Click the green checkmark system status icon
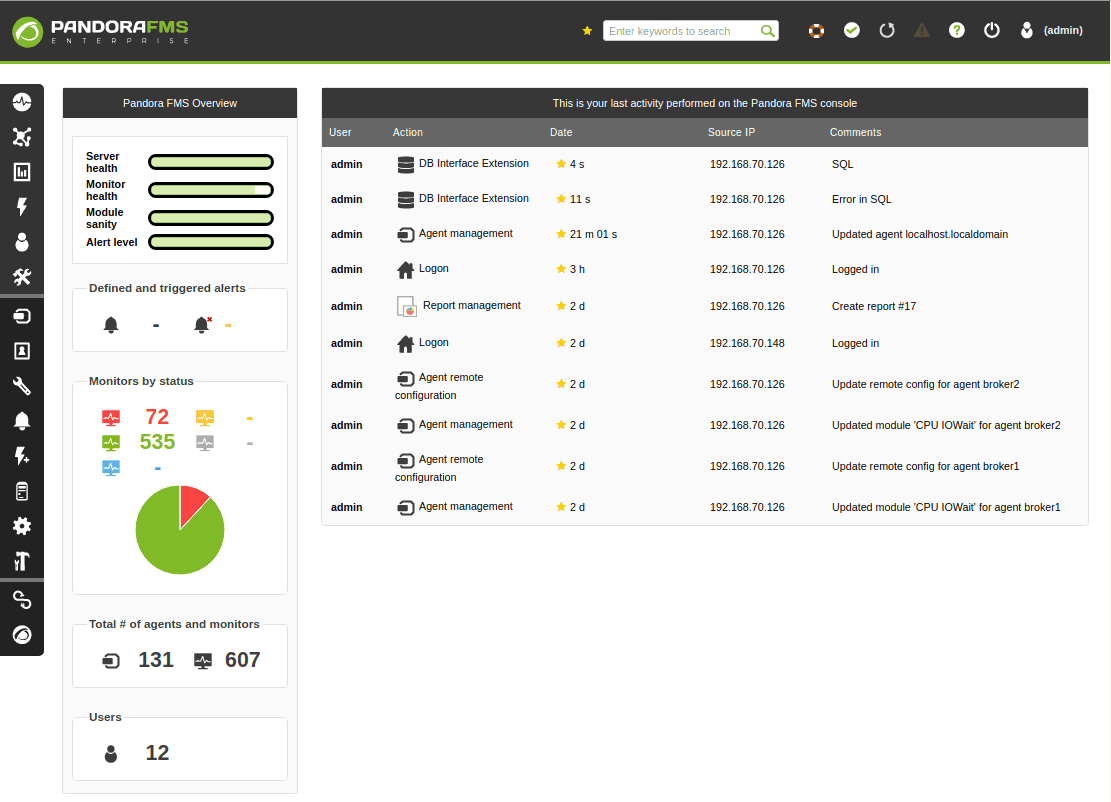 [852, 30]
